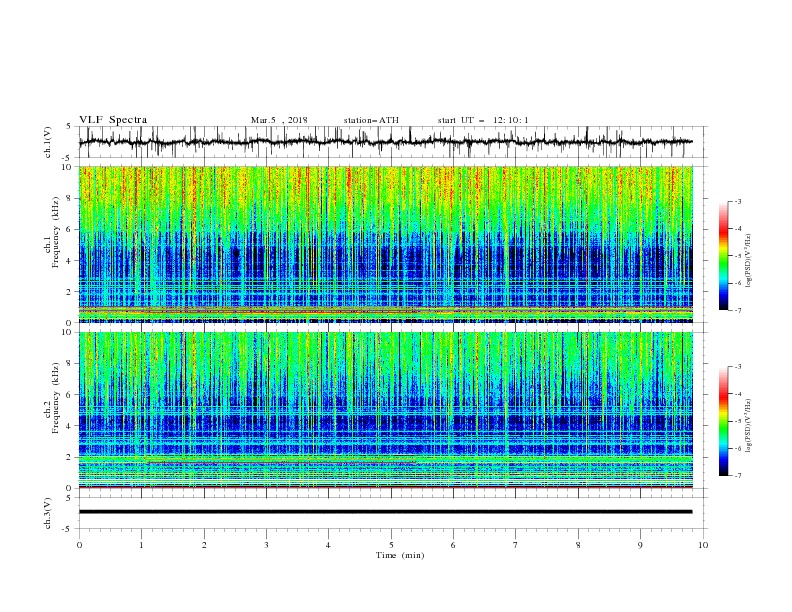Click the ch.2 Frequency (kHz) axis label
792x612 pixels.
[x=56, y=398]
